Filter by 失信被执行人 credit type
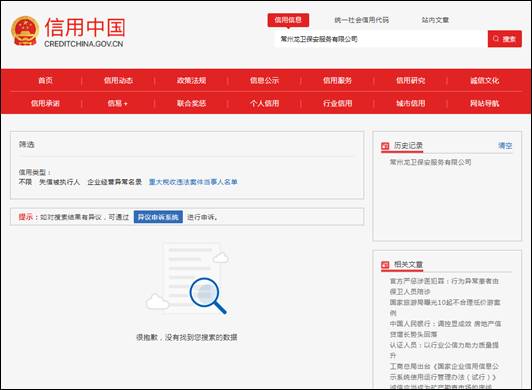The width and height of the screenshot is (532, 390). tap(60, 182)
